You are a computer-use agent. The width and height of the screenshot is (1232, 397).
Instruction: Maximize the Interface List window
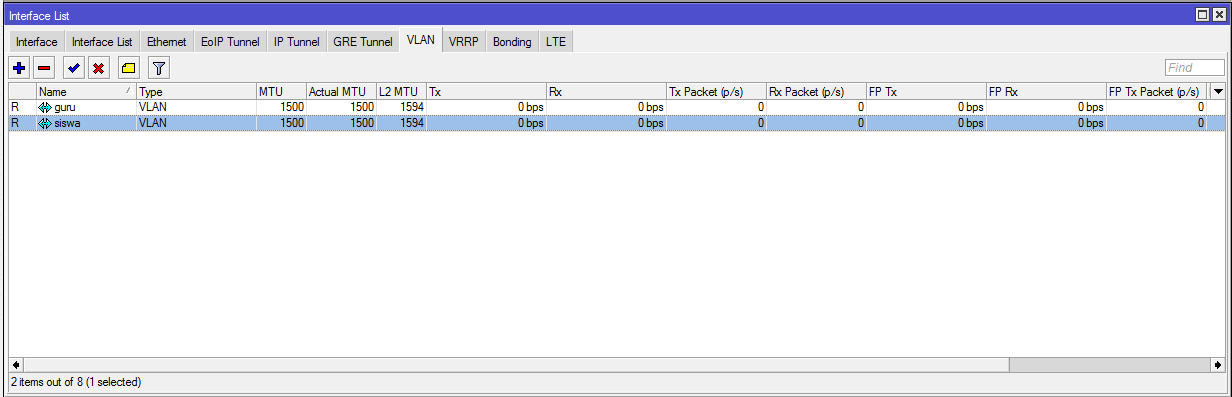(x=1202, y=15)
